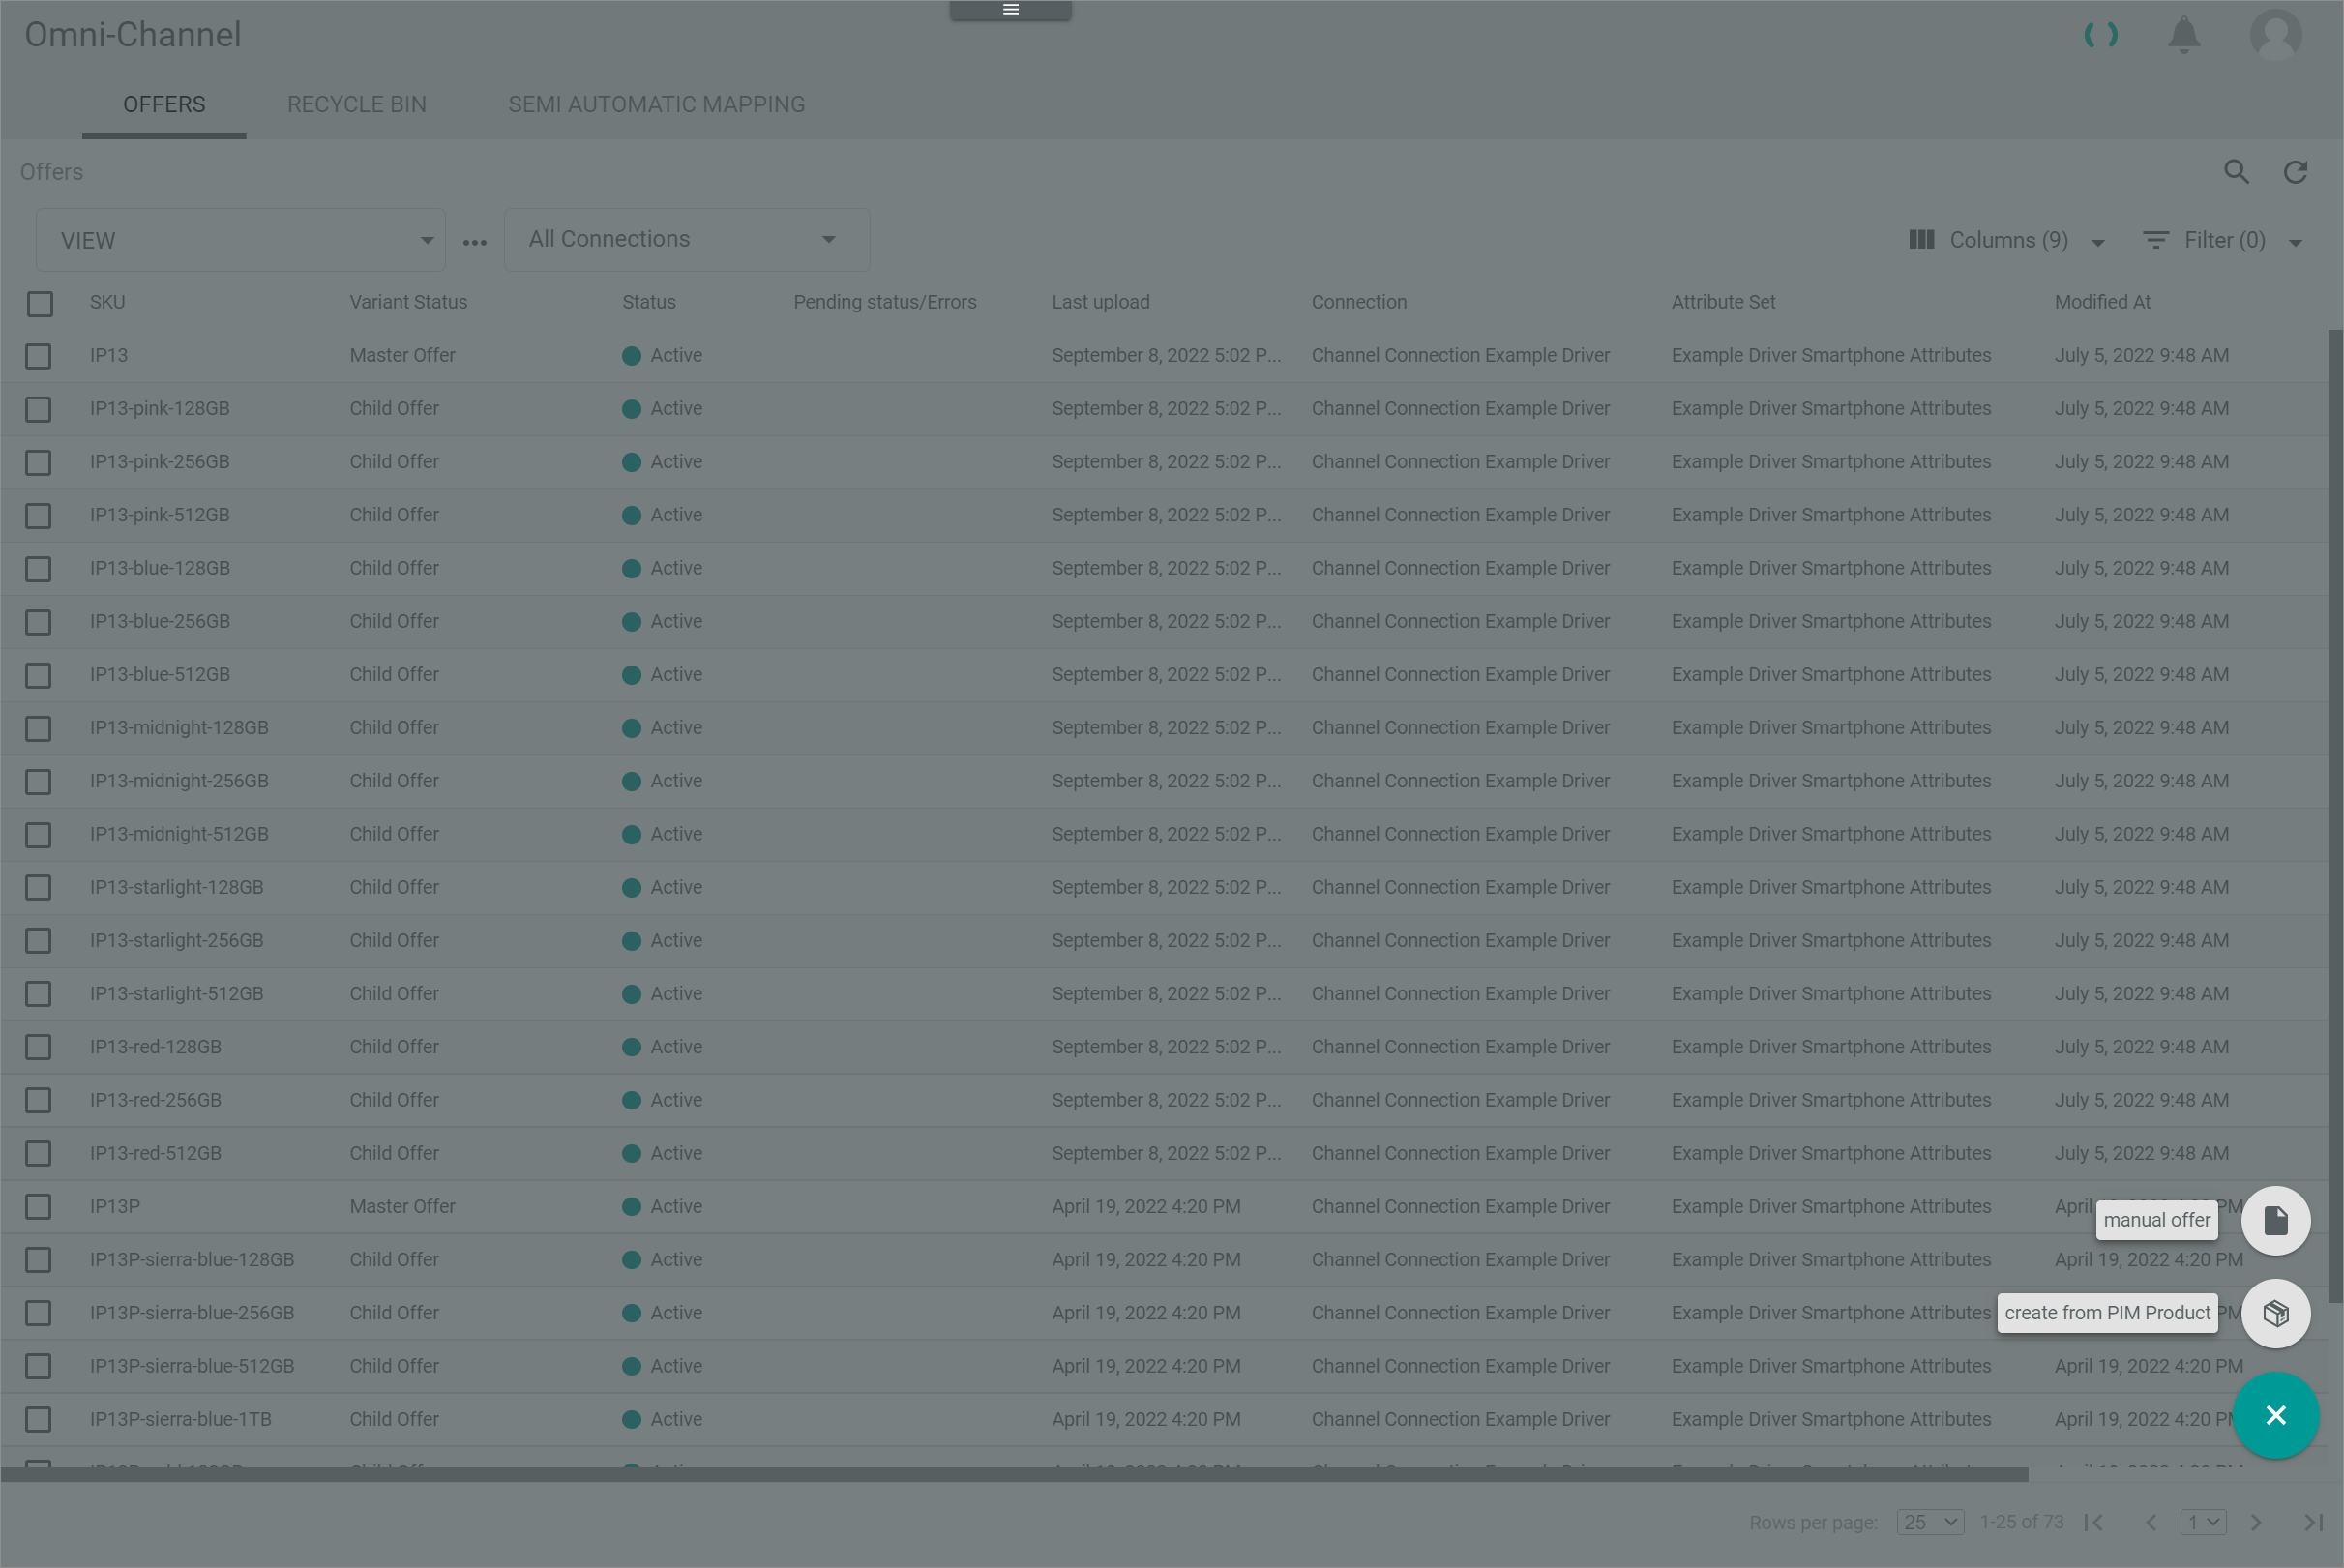Open the VIEW dropdown

[x=241, y=240]
